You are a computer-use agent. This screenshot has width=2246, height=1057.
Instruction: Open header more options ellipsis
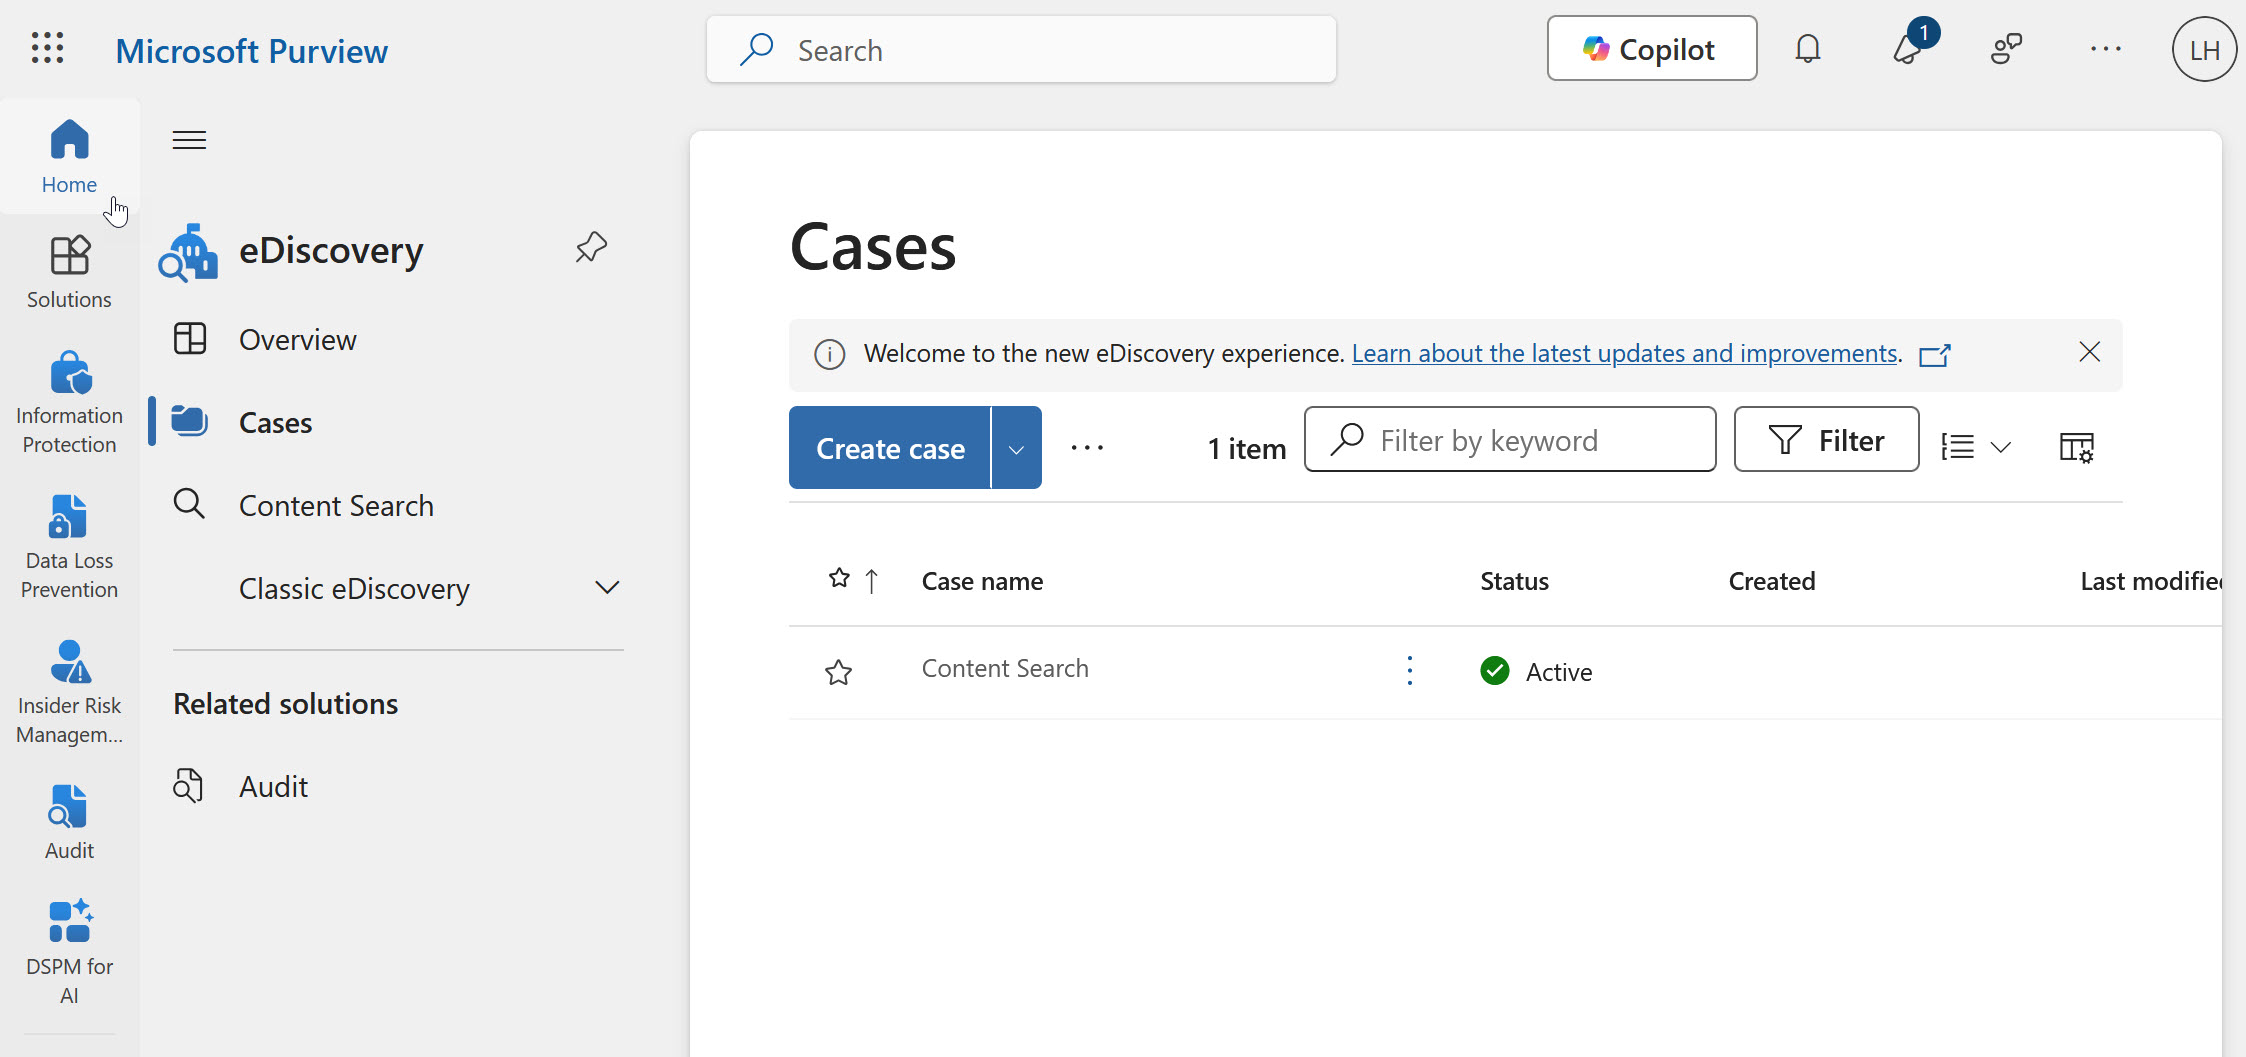[x=2106, y=49]
